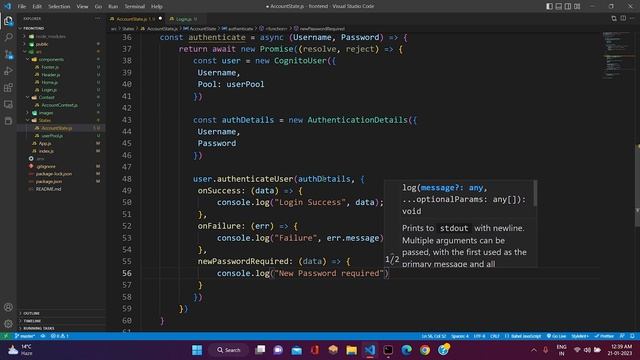640x360 pixels.
Task: Collapse the src folder
Action: tap(39, 52)
